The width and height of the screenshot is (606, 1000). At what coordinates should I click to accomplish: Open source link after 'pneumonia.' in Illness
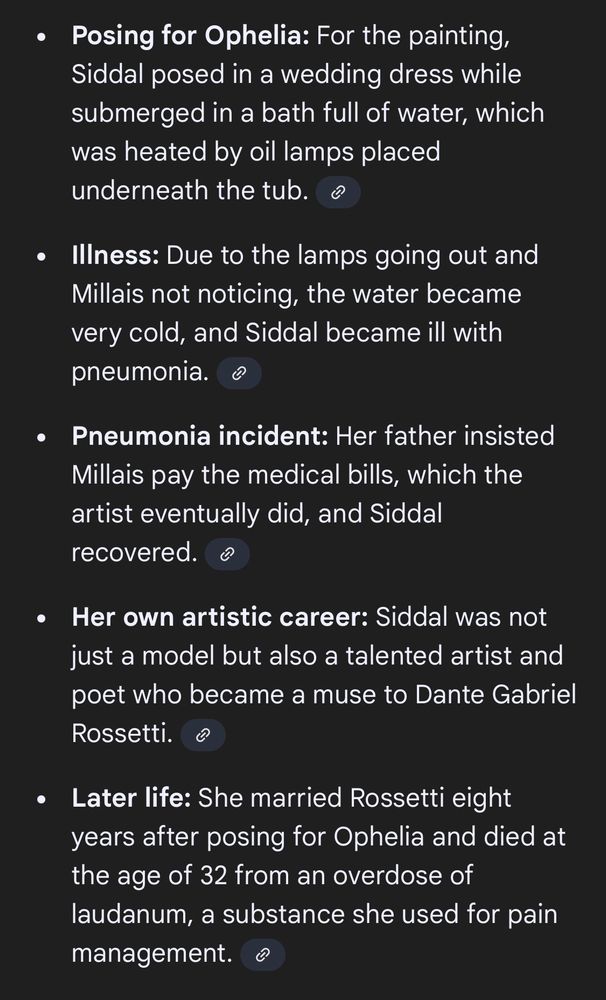[x=239, y=373]
